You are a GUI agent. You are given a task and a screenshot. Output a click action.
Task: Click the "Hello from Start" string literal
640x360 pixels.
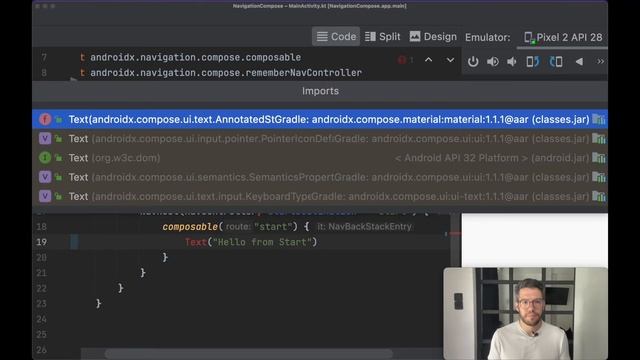[262, 242]
